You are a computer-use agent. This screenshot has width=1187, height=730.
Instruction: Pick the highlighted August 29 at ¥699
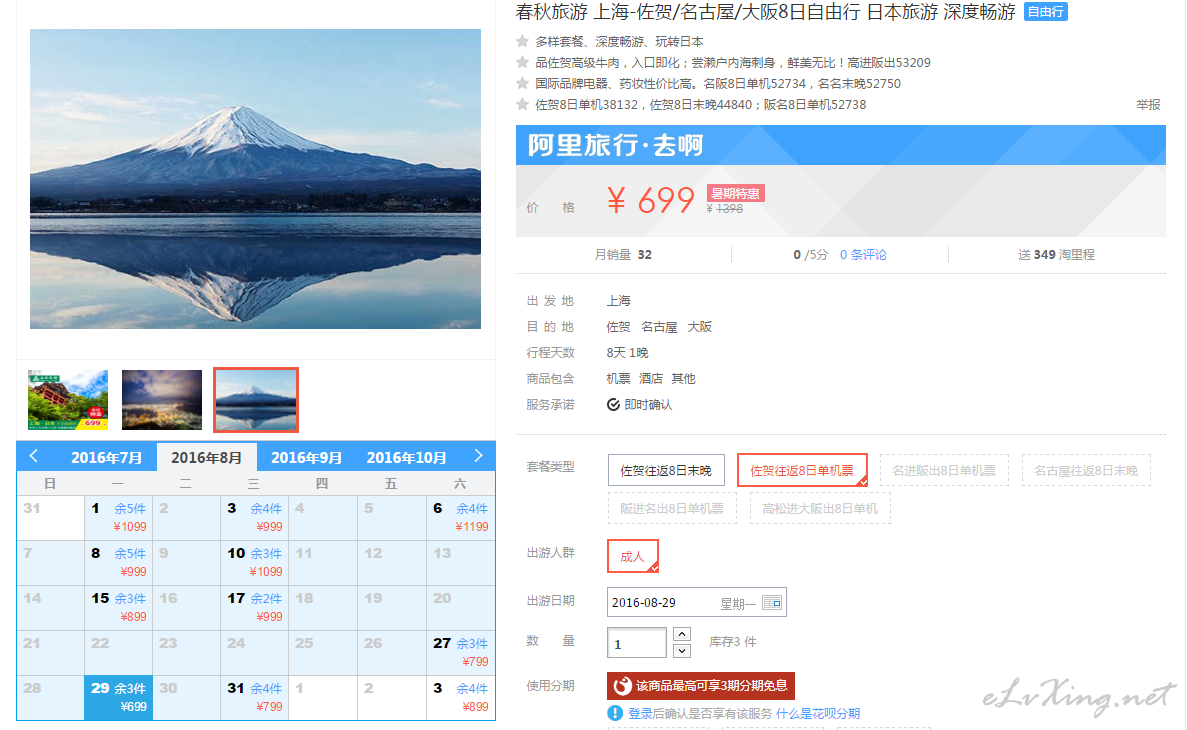(x=118, y=697)
